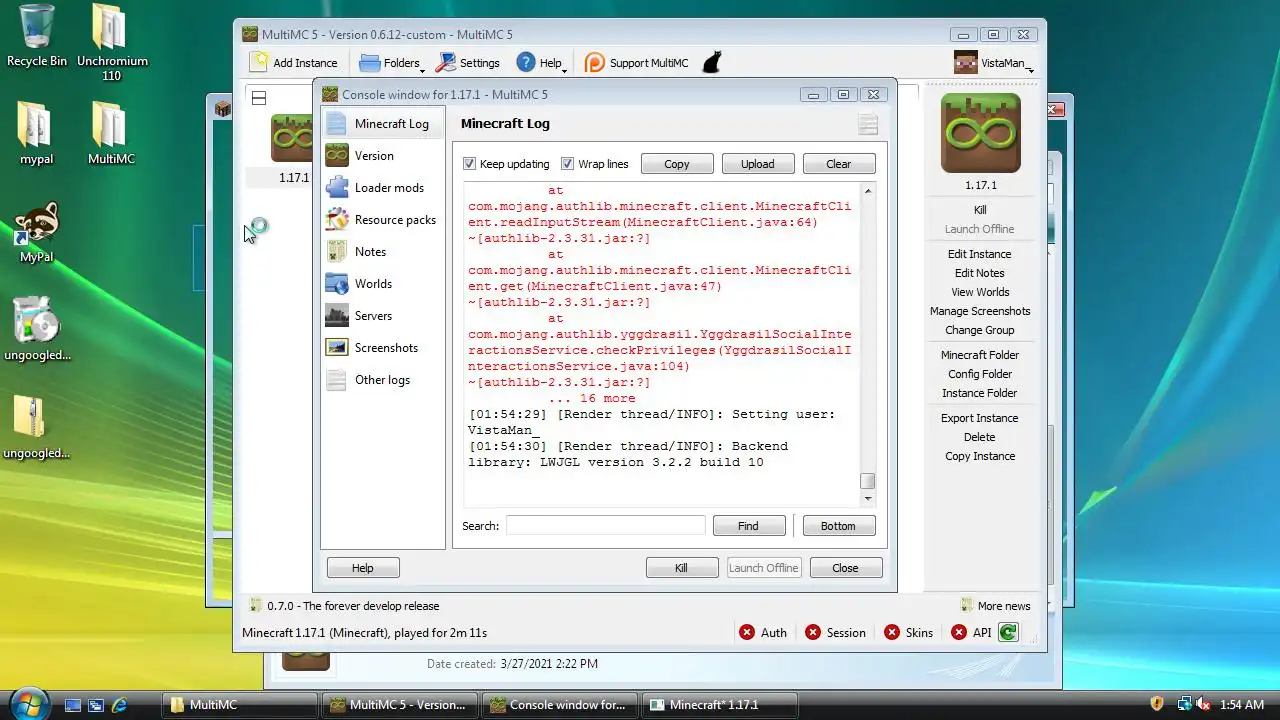Open the Notes page icon
Viewport: 1280px width, 720px height.
click(x=337, y=252)
